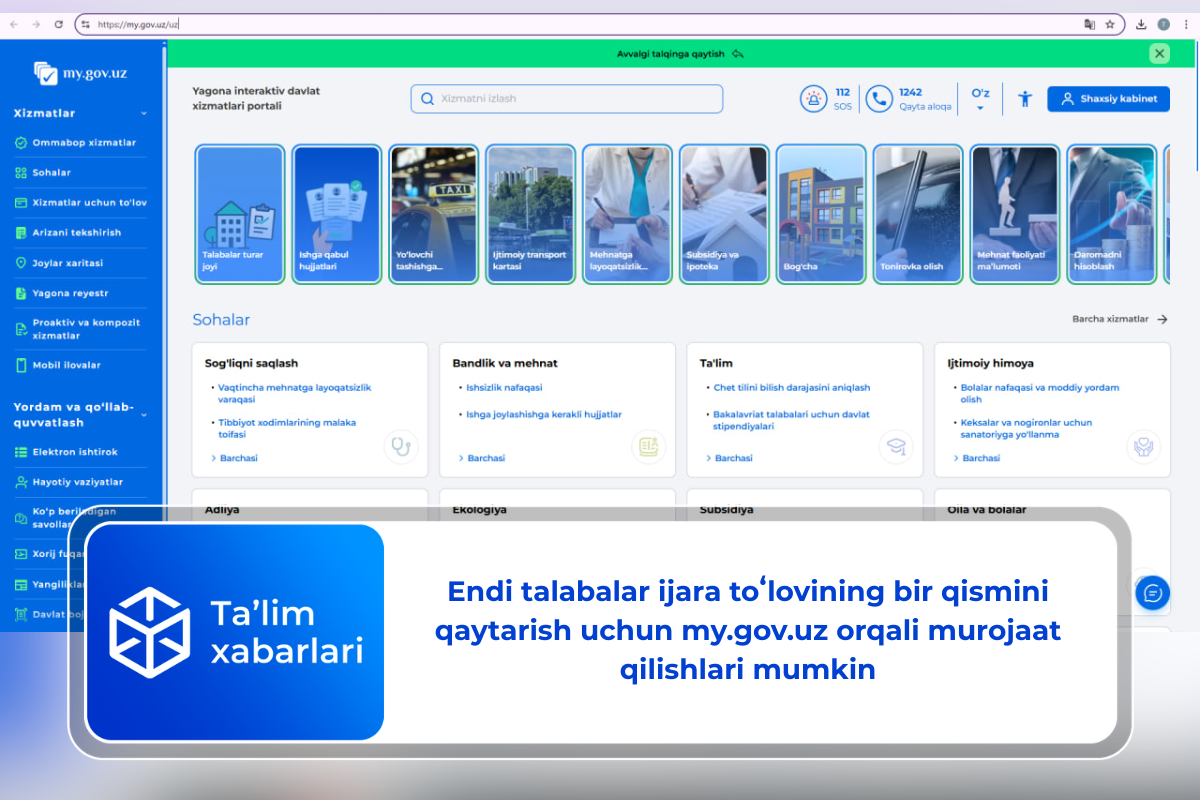Collapse the Xizmatlar sidebar section
Image resolution: width=1200 pixels, height=800 pixels.
(x=143, y=114)
